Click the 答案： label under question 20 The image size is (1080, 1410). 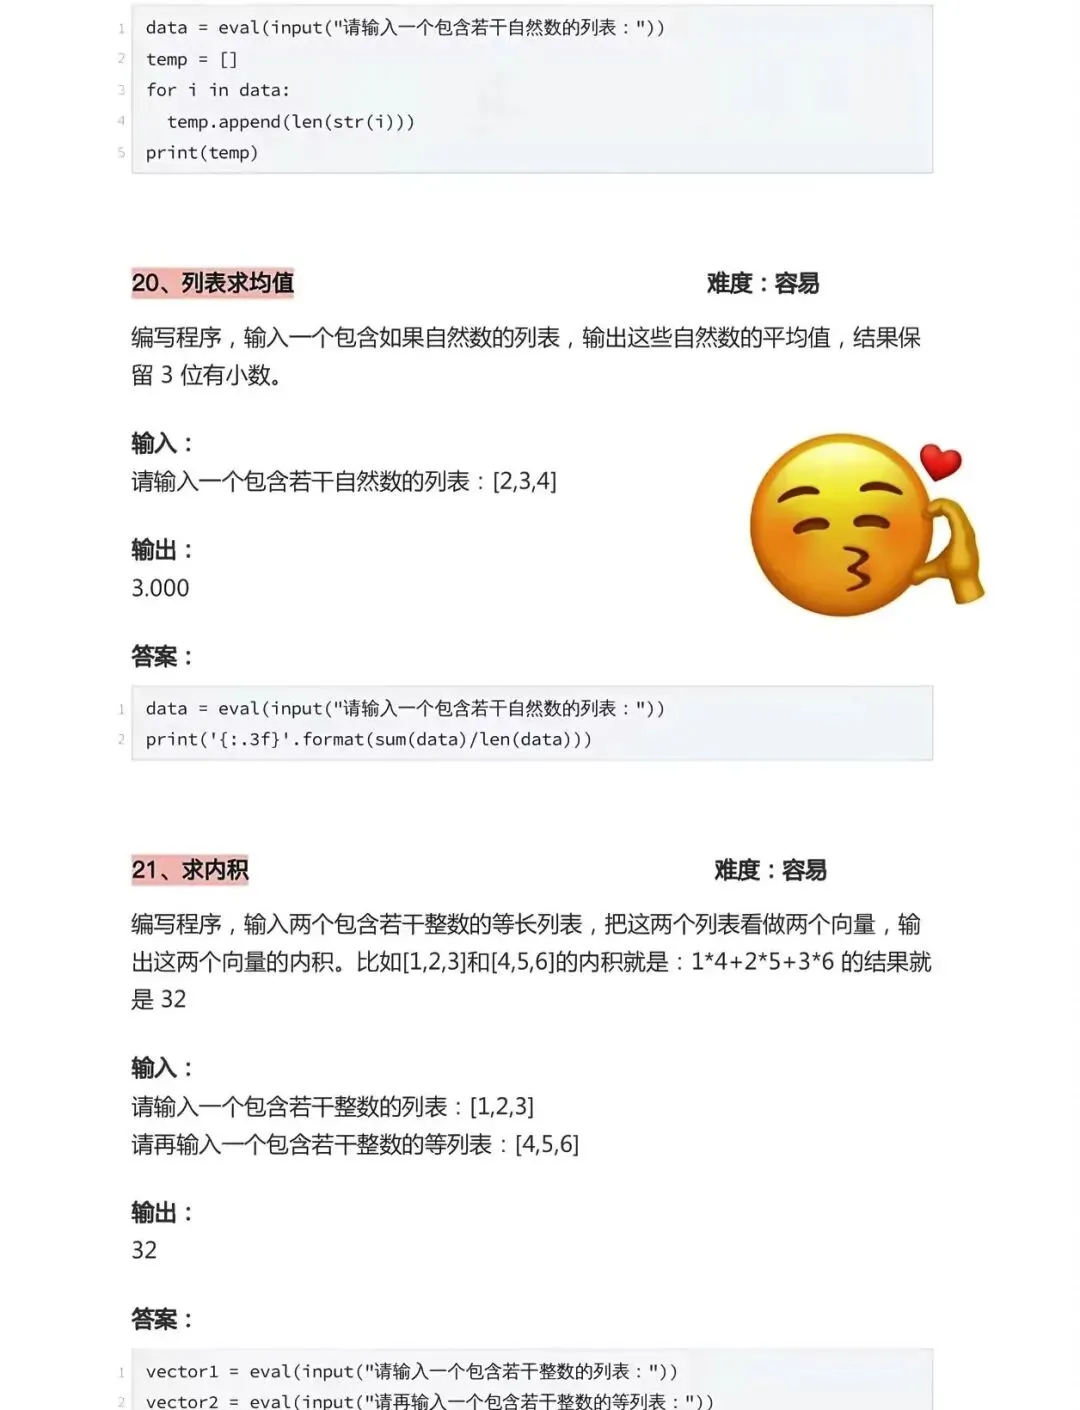[162, 657]
